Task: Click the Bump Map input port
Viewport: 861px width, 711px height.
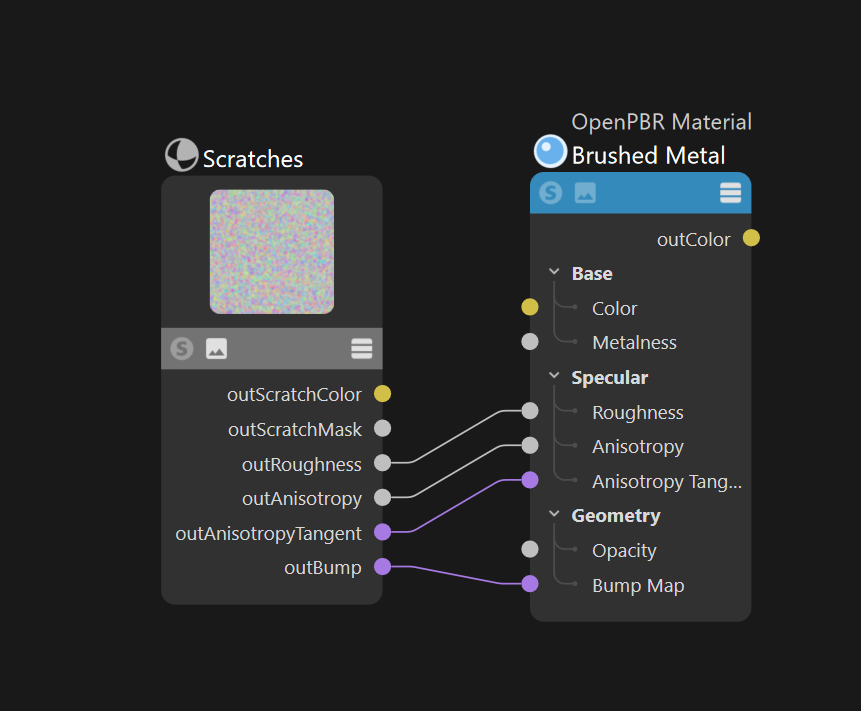Action: tap(530, 584)
